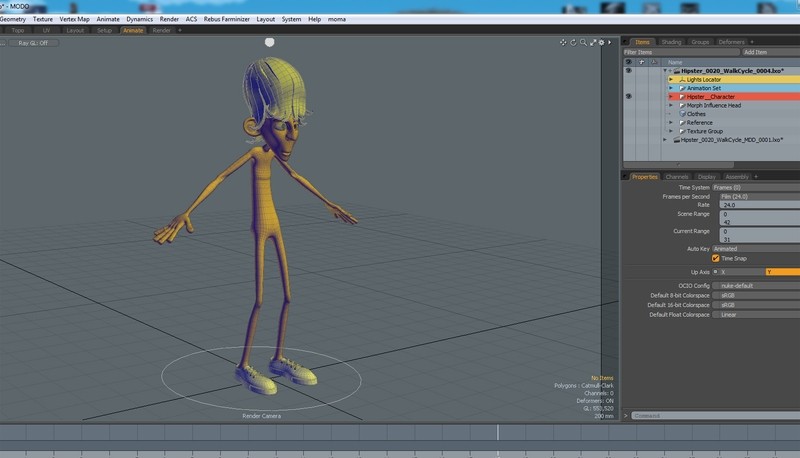Screen dimensions: 800x458
Task: Click the plus icon to add layout tab
Action: [180, 30]
